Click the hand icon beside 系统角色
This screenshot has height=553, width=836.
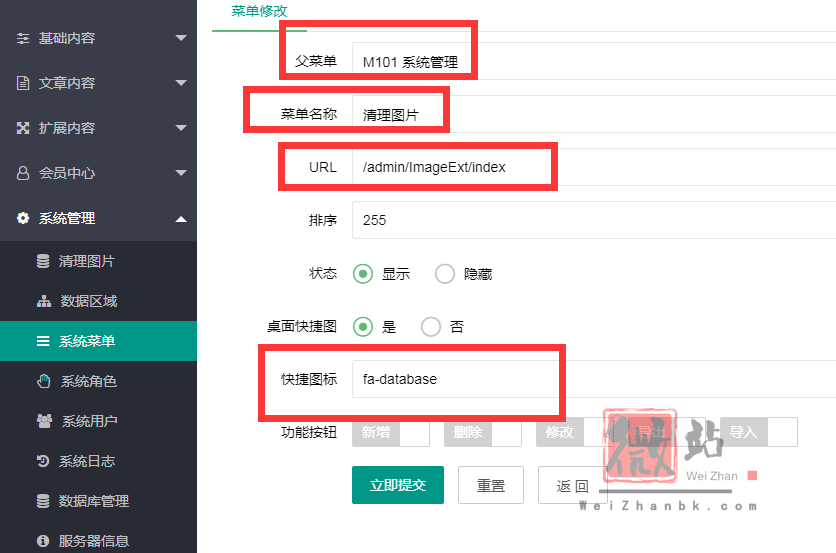point(44,381)
